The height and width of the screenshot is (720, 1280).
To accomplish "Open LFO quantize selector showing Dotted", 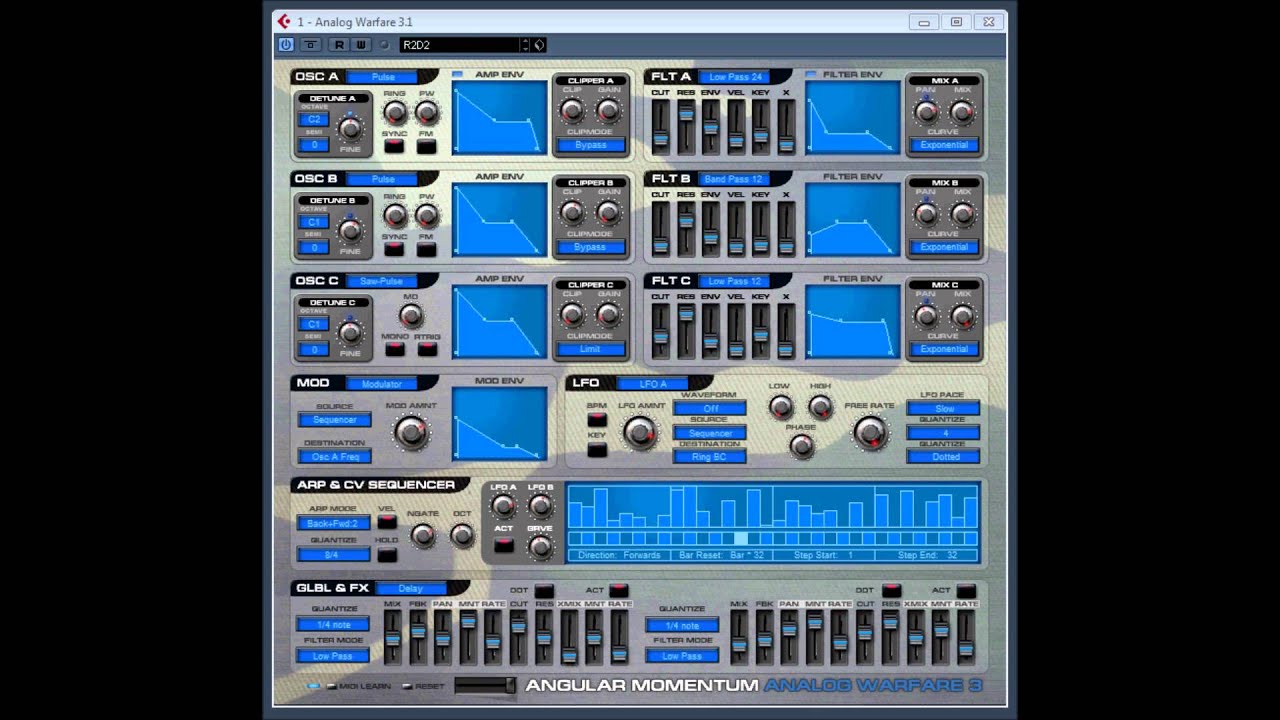I will coord(944,457).
